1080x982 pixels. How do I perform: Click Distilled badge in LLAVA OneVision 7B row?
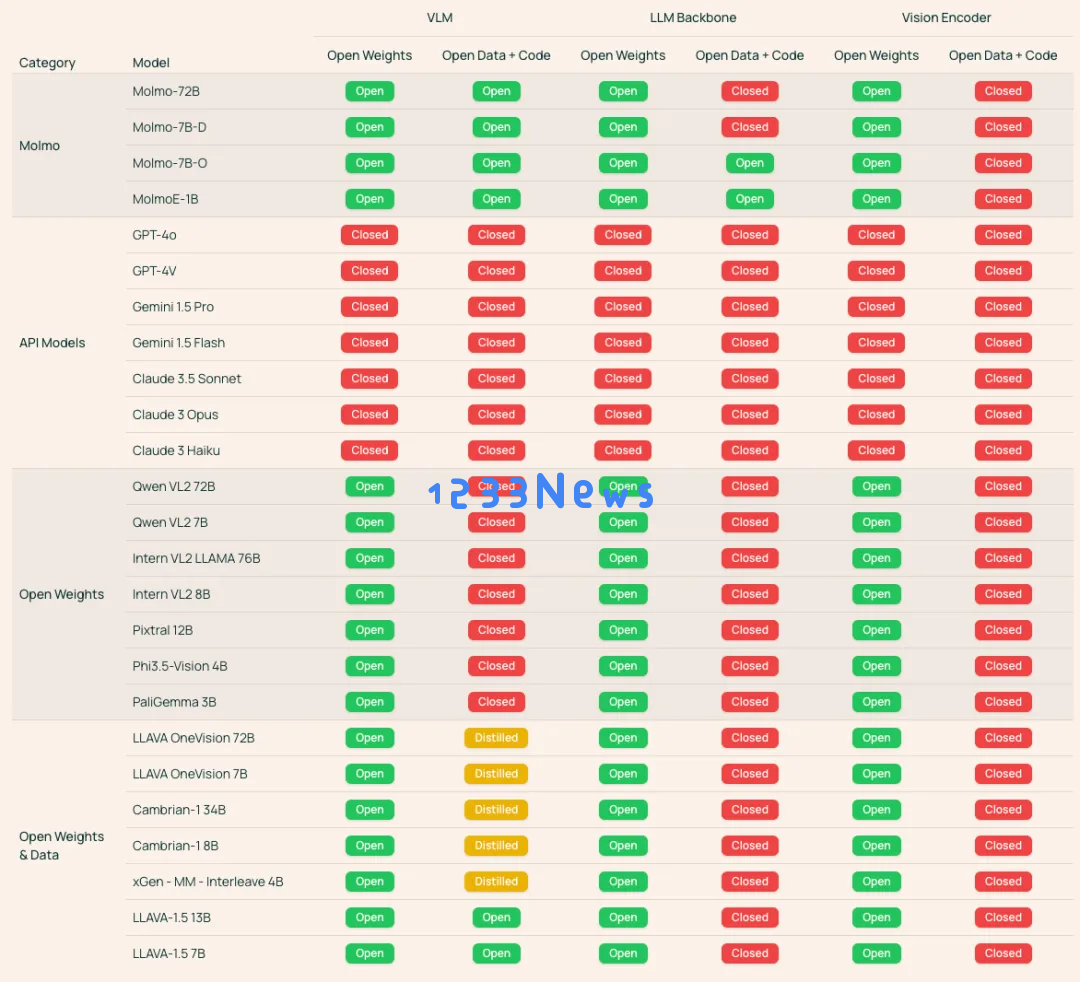496,774
